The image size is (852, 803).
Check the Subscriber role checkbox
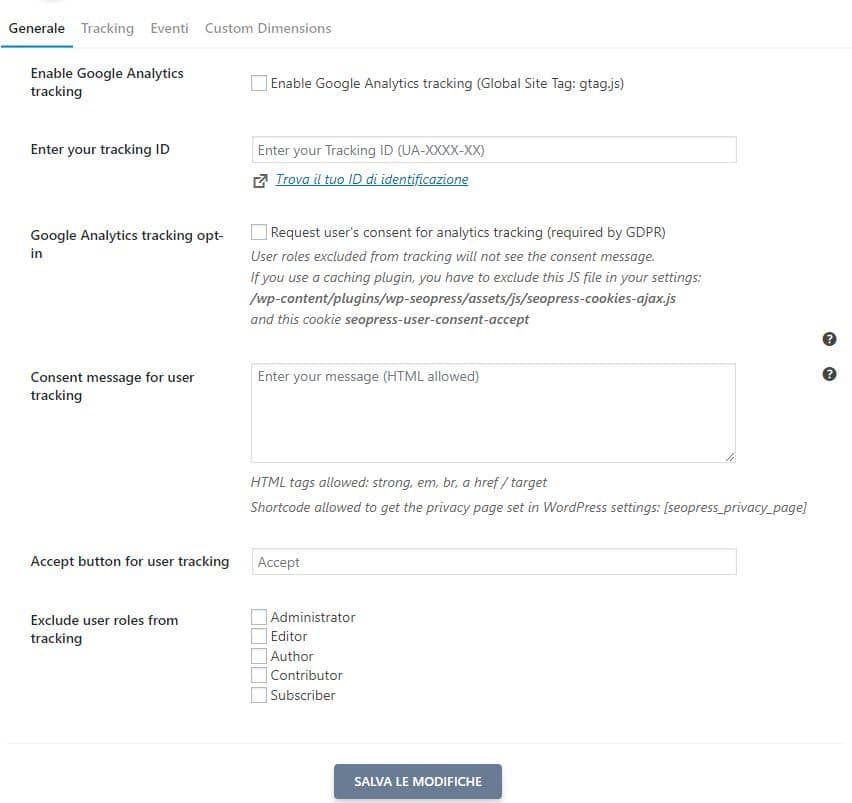[x=259, y=695]
